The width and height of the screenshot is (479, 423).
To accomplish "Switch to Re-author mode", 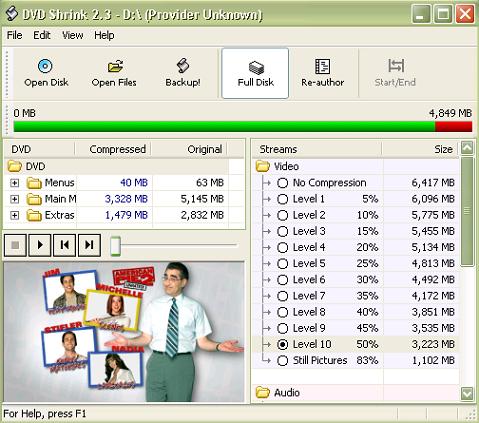I will coord(322,73).
